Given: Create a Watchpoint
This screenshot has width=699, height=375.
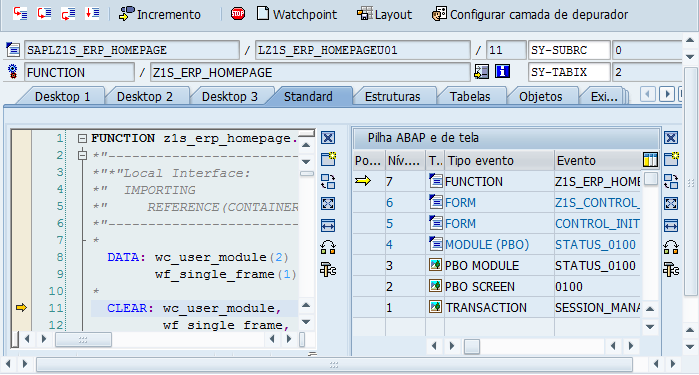Looking at the screenshot, I should coord(297,14).
